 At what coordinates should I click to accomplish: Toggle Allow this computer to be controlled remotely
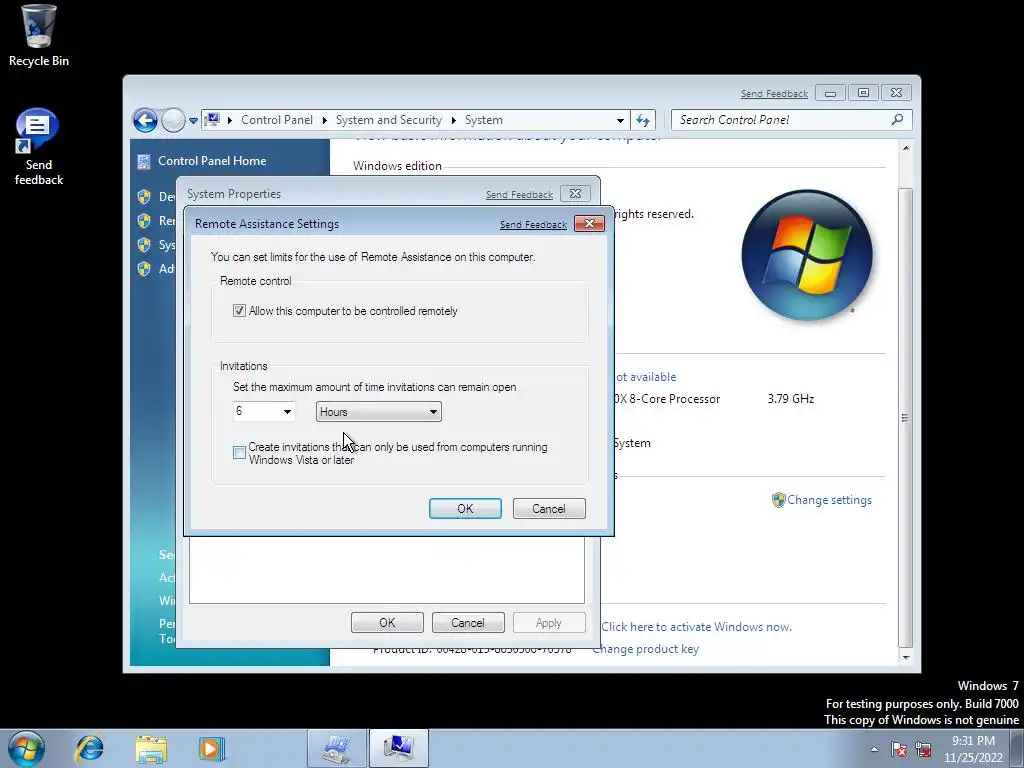coord(239,311)
